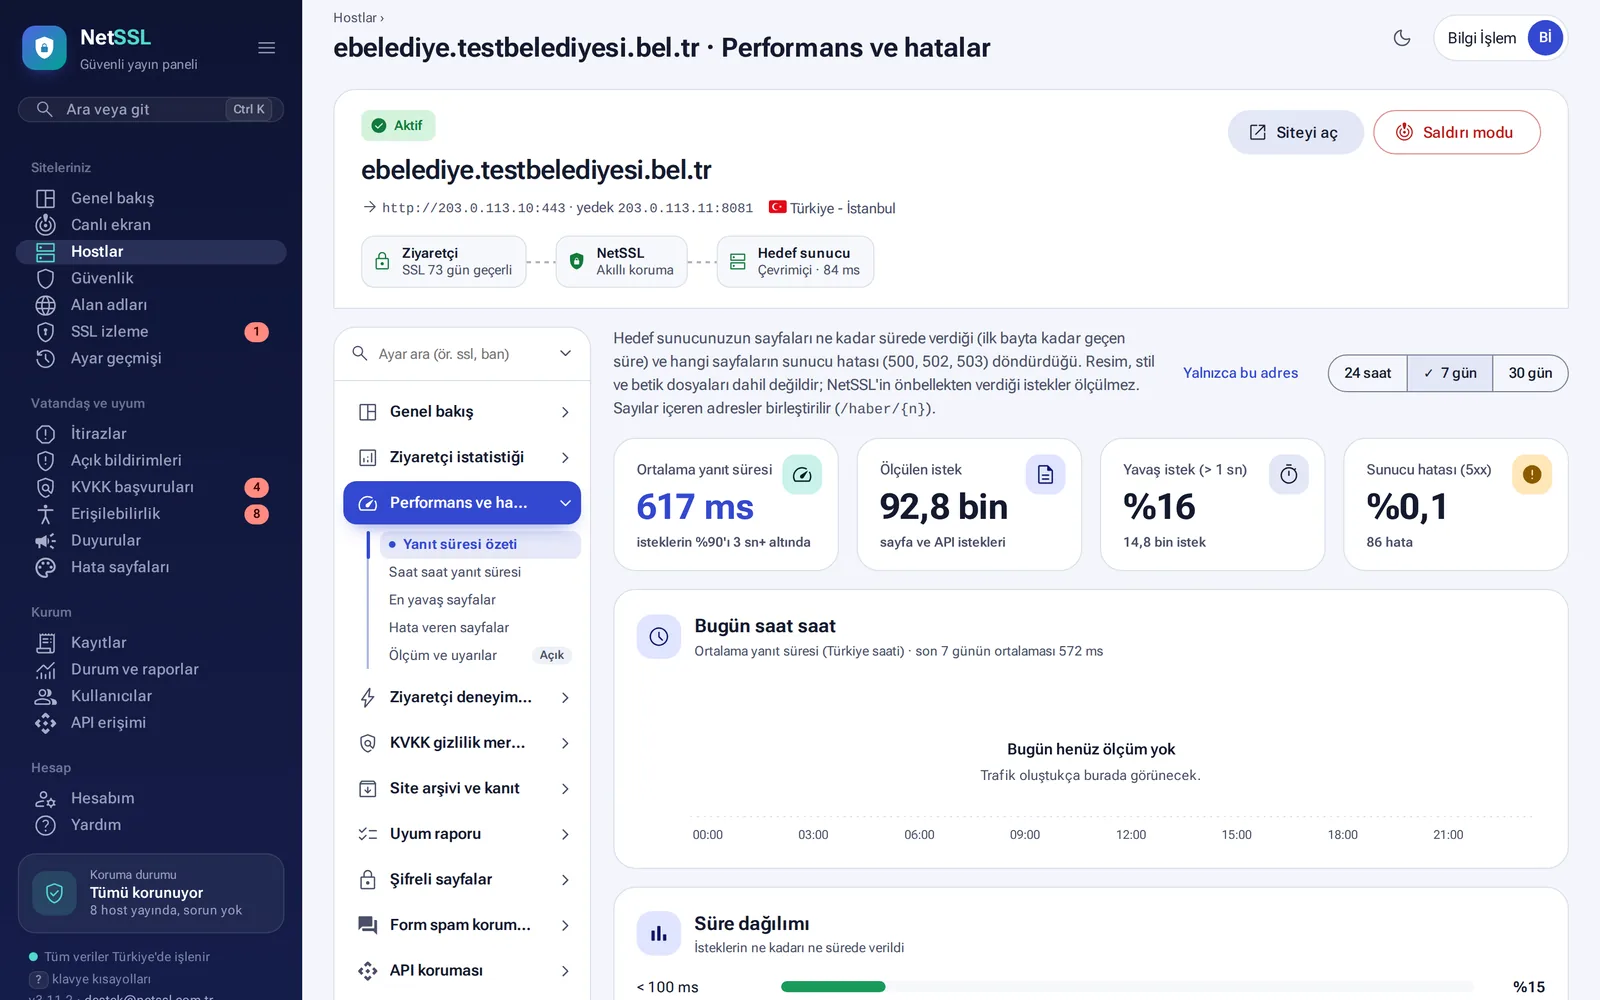Open klavye kısayolları link
The image size is (1600, 1000).
pyautogui.click(x=101, y=979)
